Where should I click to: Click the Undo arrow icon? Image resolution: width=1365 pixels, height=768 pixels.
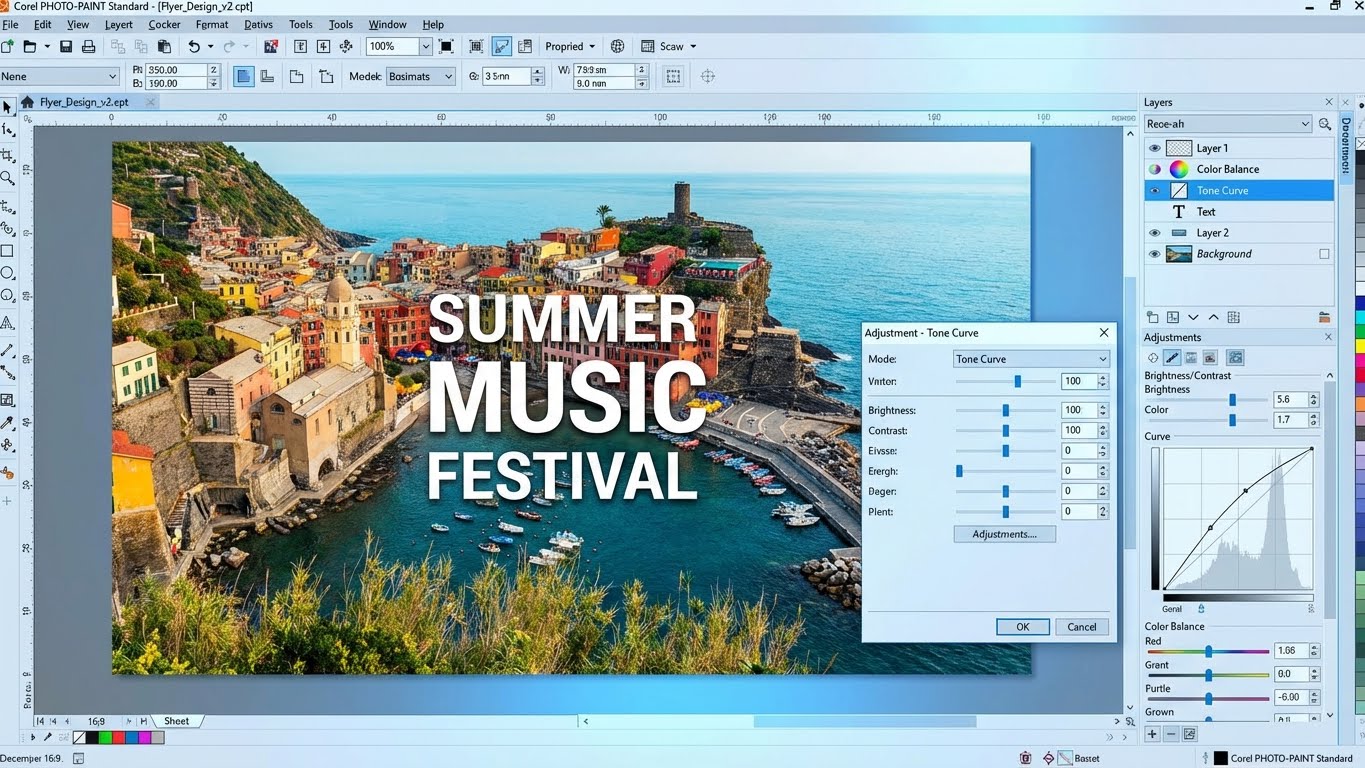(194, 47)
